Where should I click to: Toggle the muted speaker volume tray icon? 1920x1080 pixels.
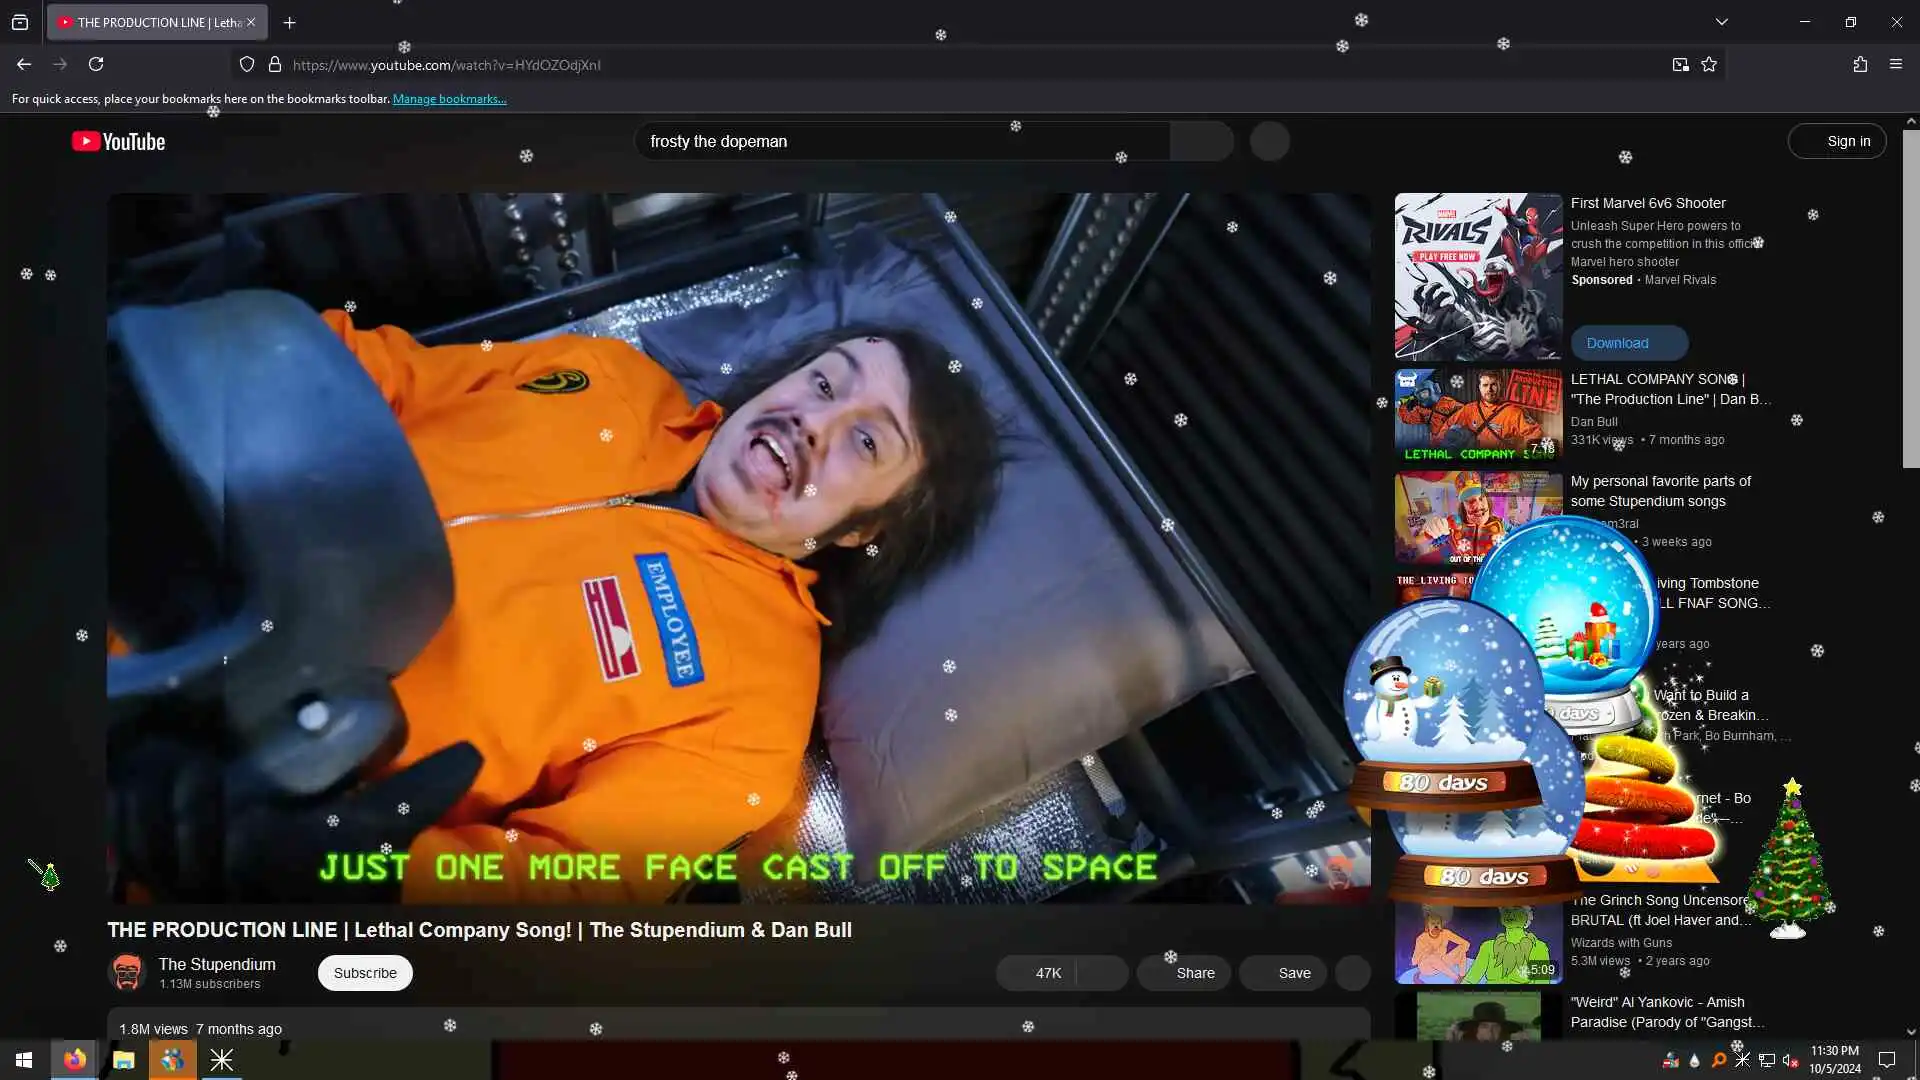click(x=1790, y=1060)
